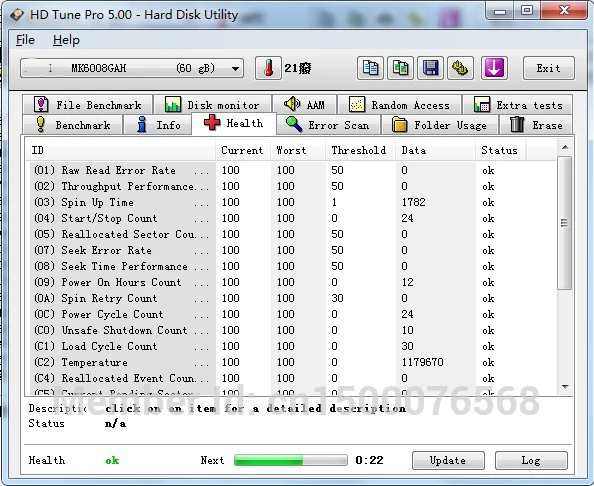Click the Log button
Viewport: 594px width, 486px height.
pos(531,460)
